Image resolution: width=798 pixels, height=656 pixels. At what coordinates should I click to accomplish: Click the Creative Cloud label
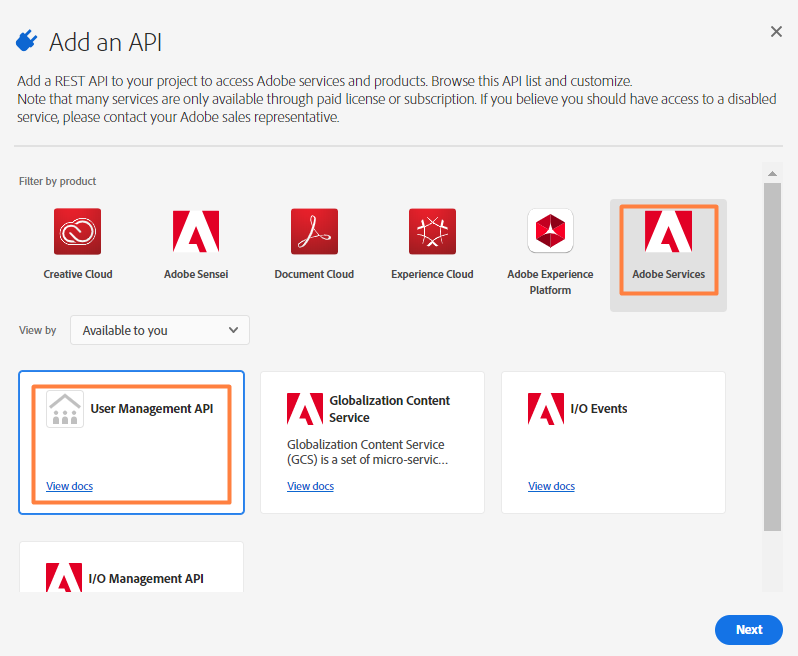point(78,274)
